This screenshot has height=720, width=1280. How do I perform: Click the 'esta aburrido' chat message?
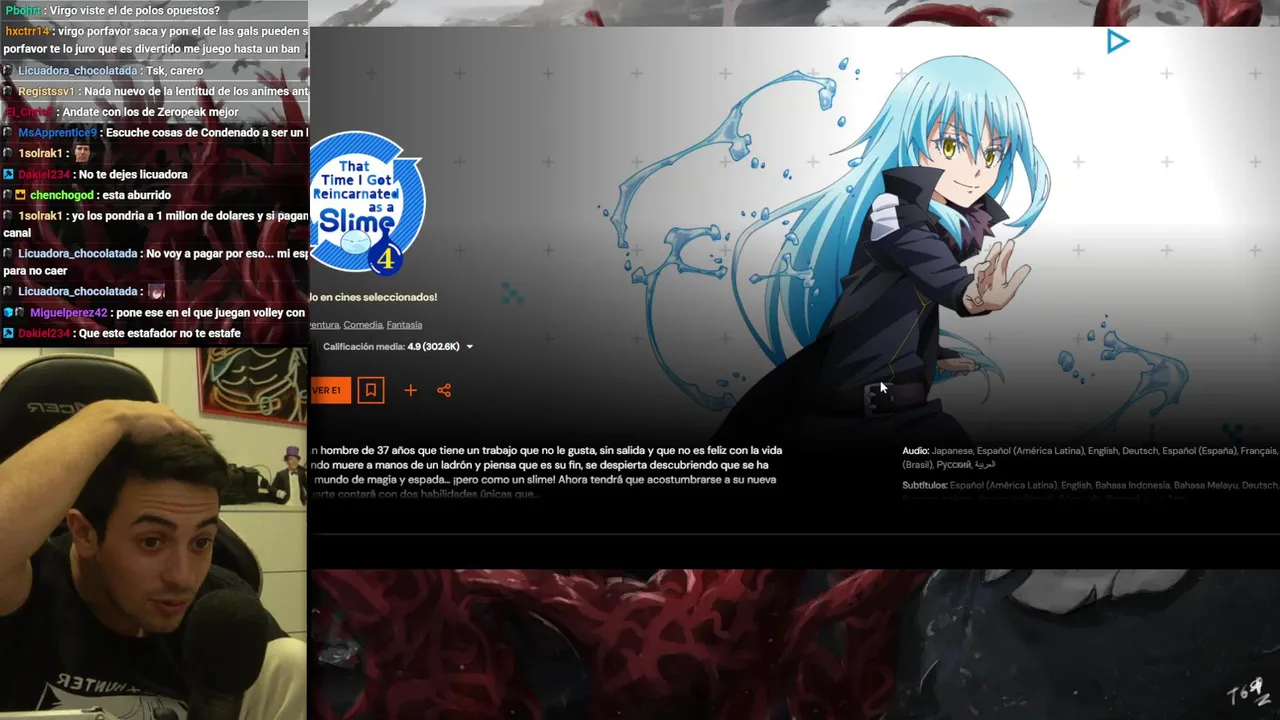(x=137, y=195)
